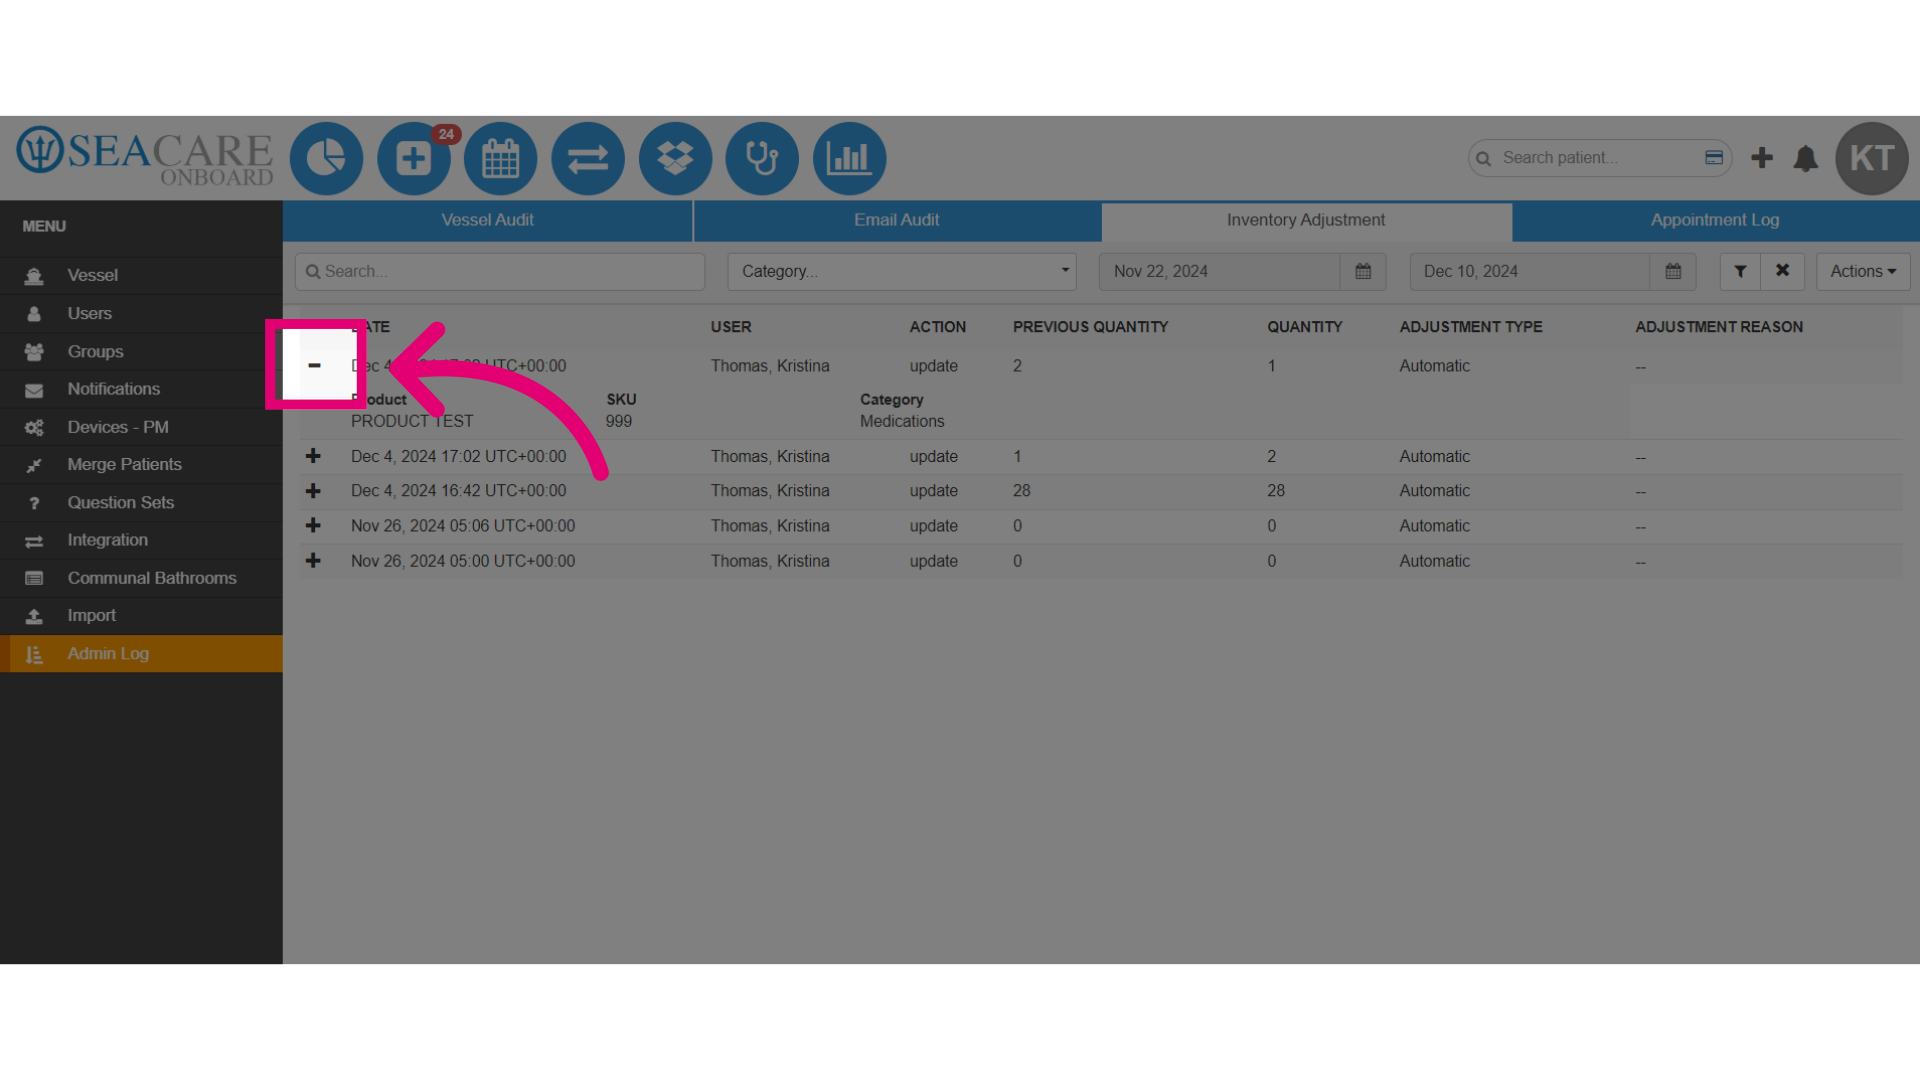This screenshot has height=1080, width=1920.
Task: Open the medical cross icon with badge 24
Action: click(414, 158)
